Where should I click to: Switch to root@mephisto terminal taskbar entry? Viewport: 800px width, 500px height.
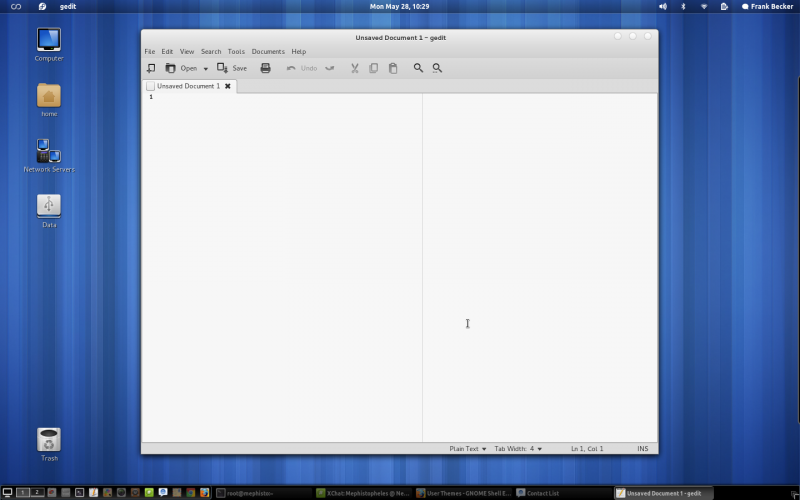262,493
